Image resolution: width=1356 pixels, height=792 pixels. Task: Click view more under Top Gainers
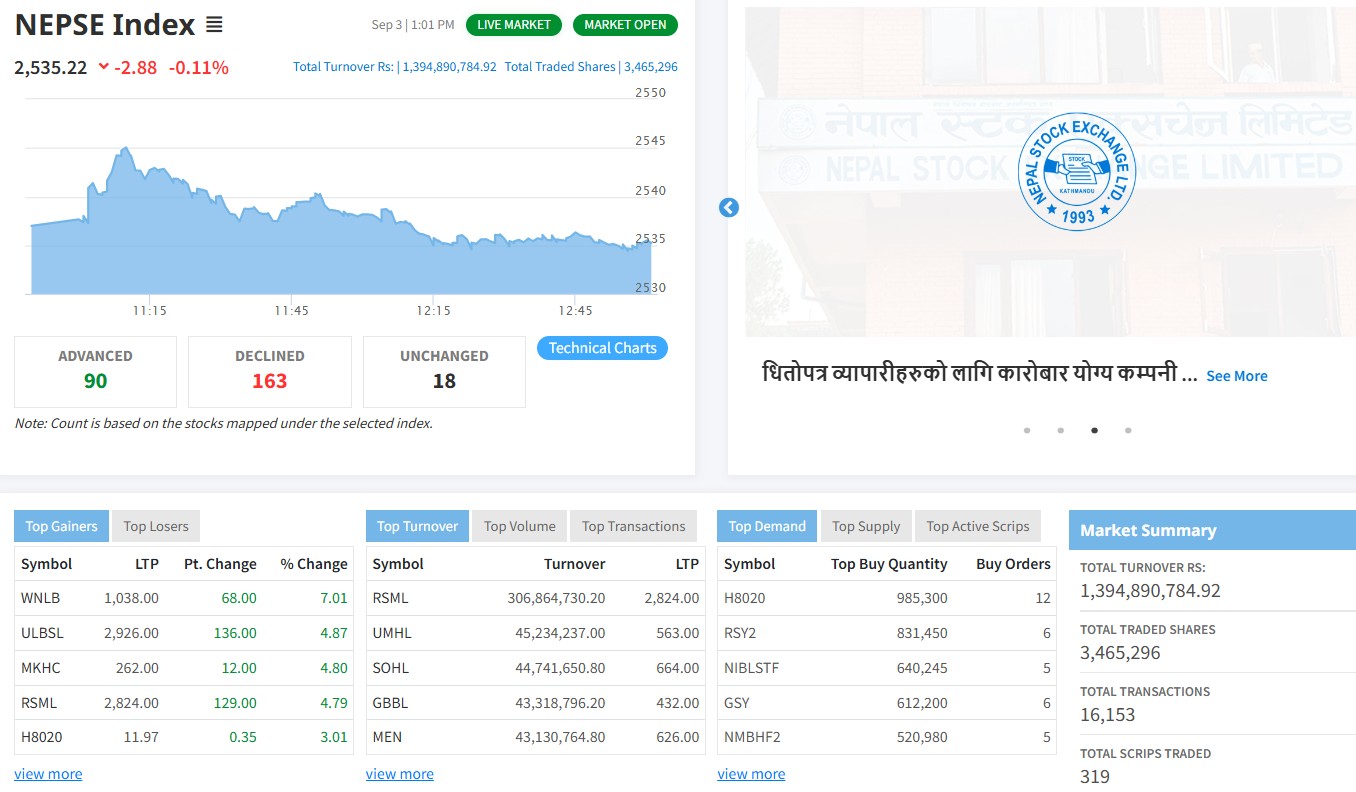coord(48,774)
